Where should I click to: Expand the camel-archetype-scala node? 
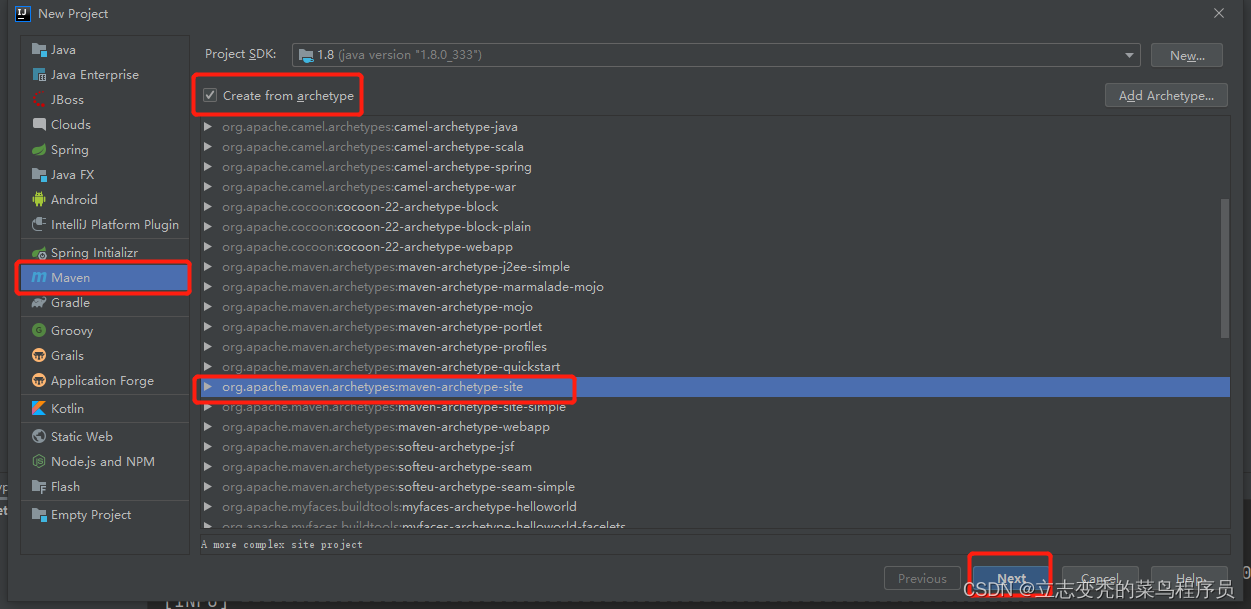(x=208, y=147)
